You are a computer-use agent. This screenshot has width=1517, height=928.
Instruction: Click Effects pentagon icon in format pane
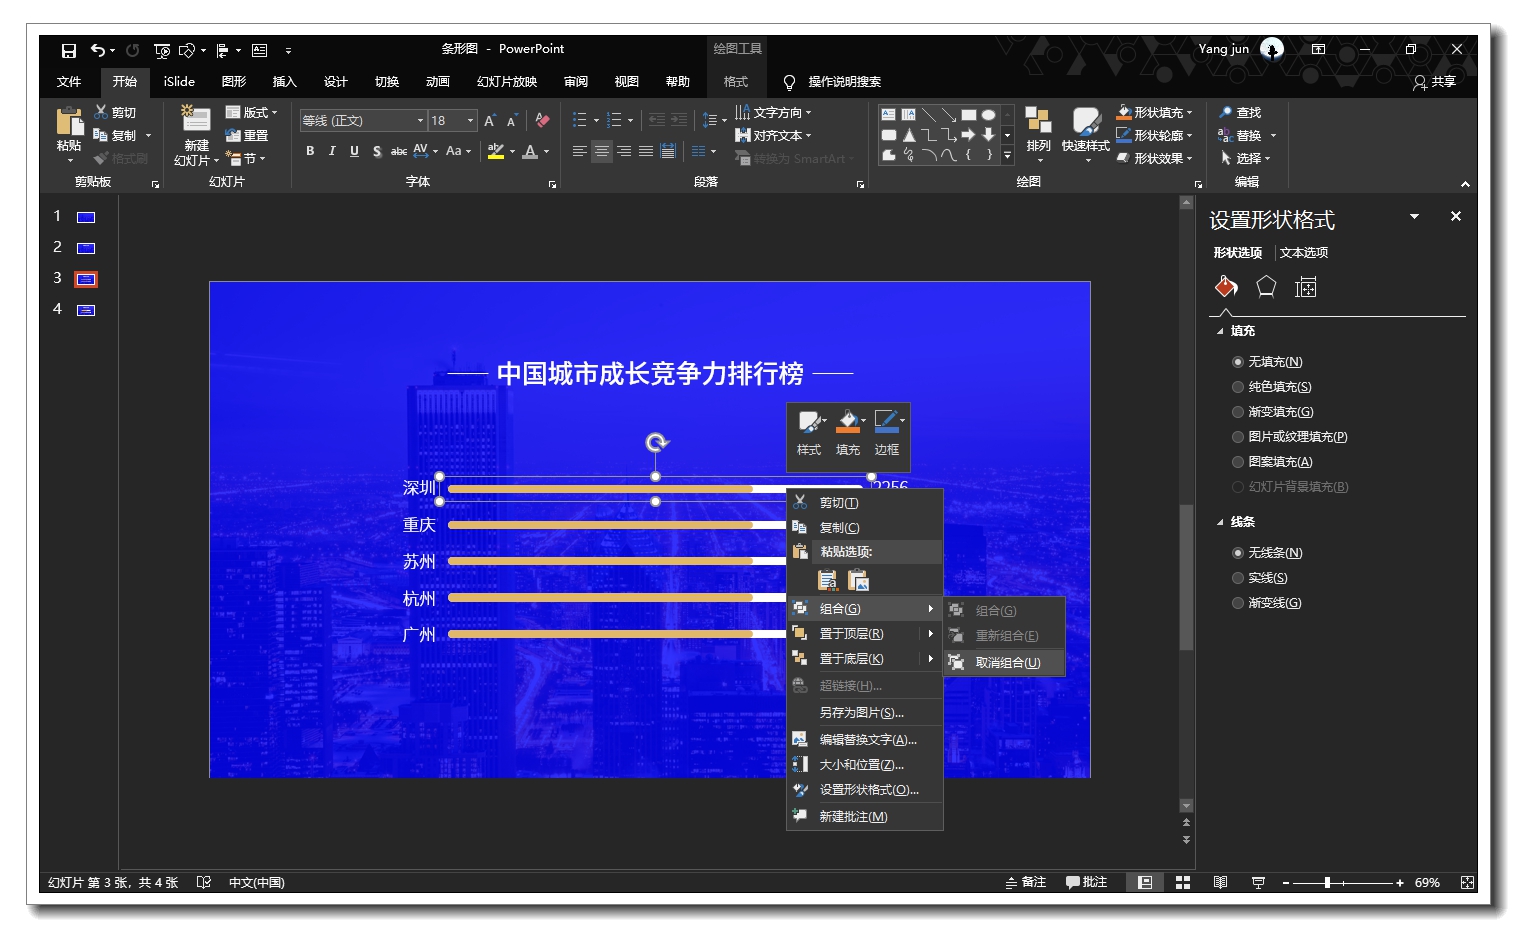point(1266,287)
